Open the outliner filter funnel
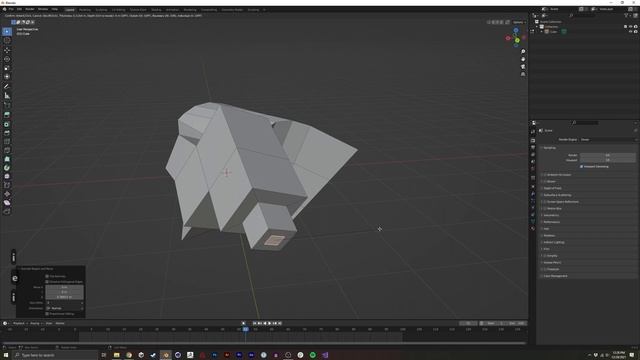 coord(626,16)
